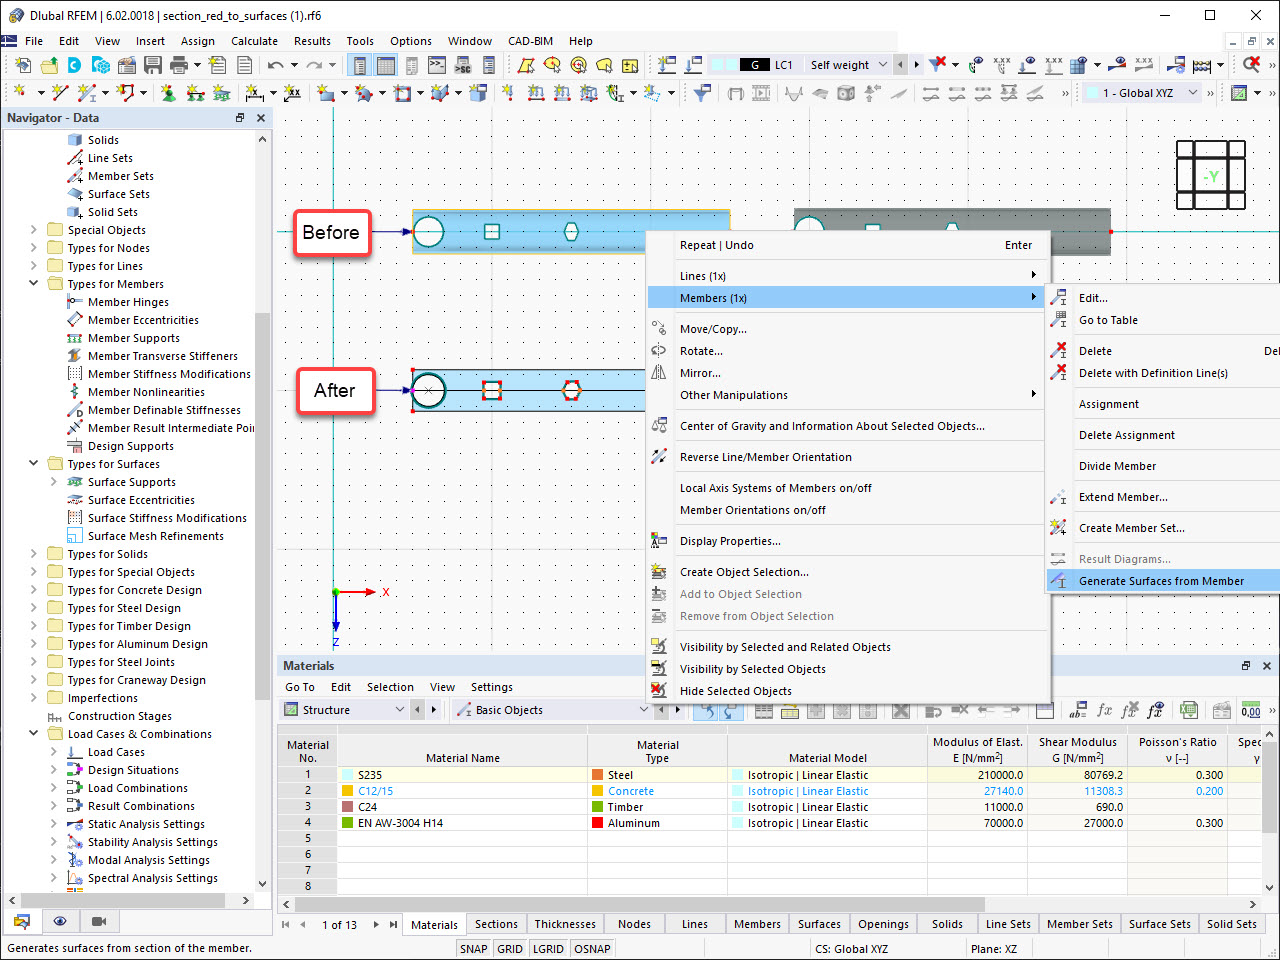
Task: Open the Edit Formula fx icon
Action: point(1105,710)
